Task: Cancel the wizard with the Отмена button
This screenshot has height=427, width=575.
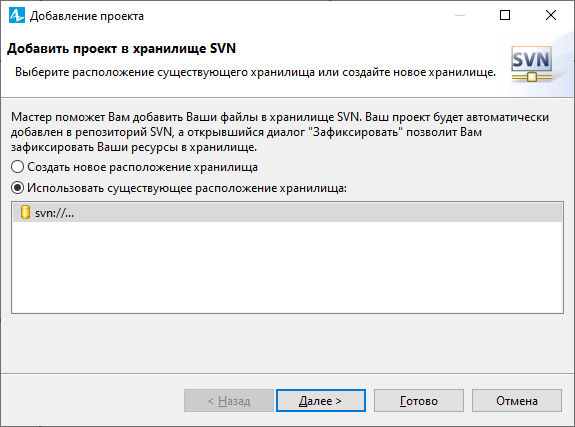Action: (517, 401)
